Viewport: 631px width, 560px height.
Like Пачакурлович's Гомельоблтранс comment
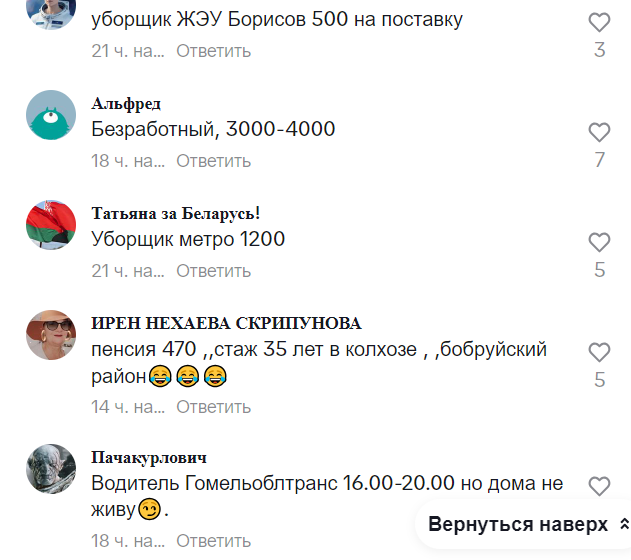pos(599,486)
